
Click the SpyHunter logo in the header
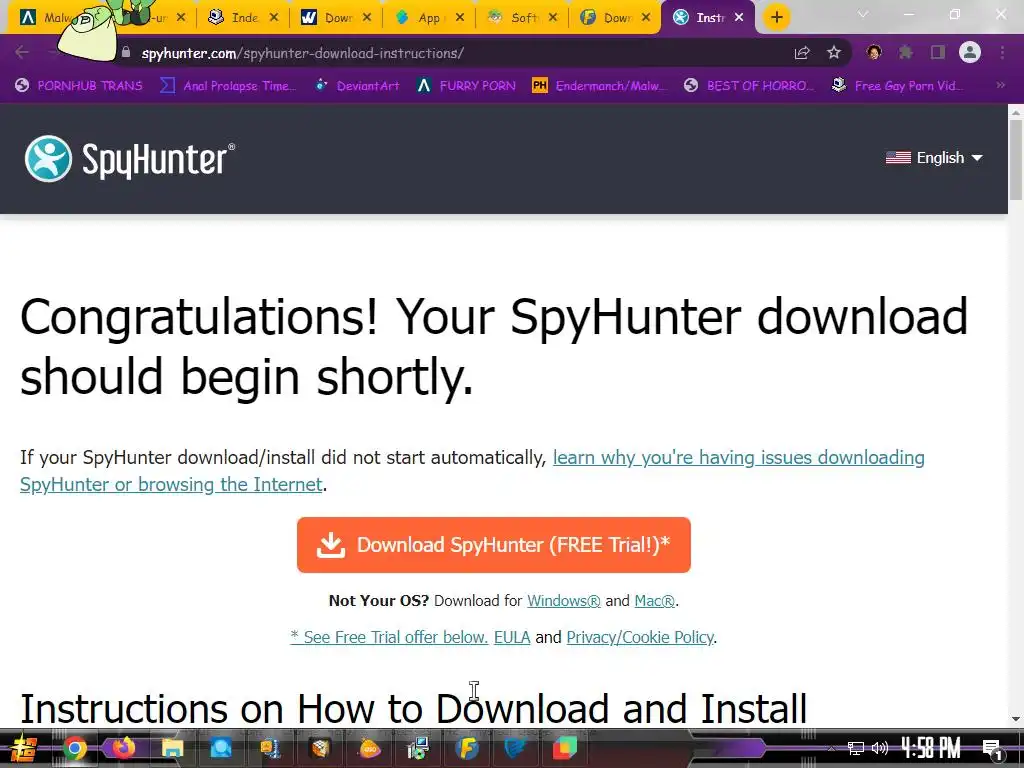[x=129, y=158]
